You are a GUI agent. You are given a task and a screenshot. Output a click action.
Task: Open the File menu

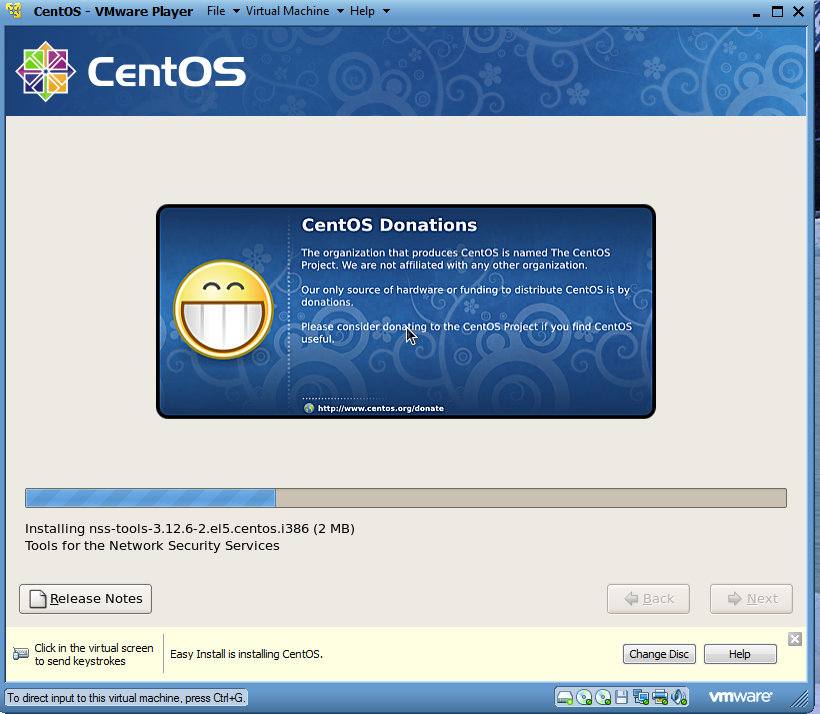[x=216, y=11]
